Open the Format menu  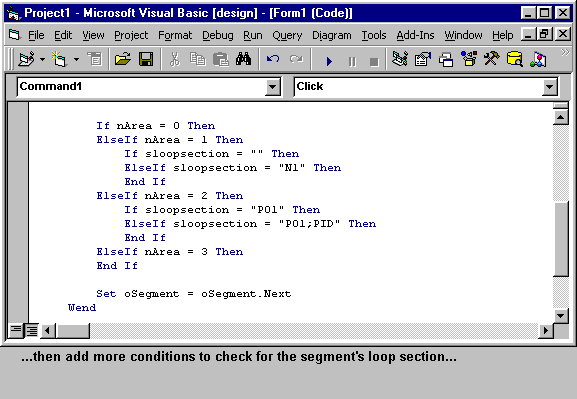click(x=175, y=35)
